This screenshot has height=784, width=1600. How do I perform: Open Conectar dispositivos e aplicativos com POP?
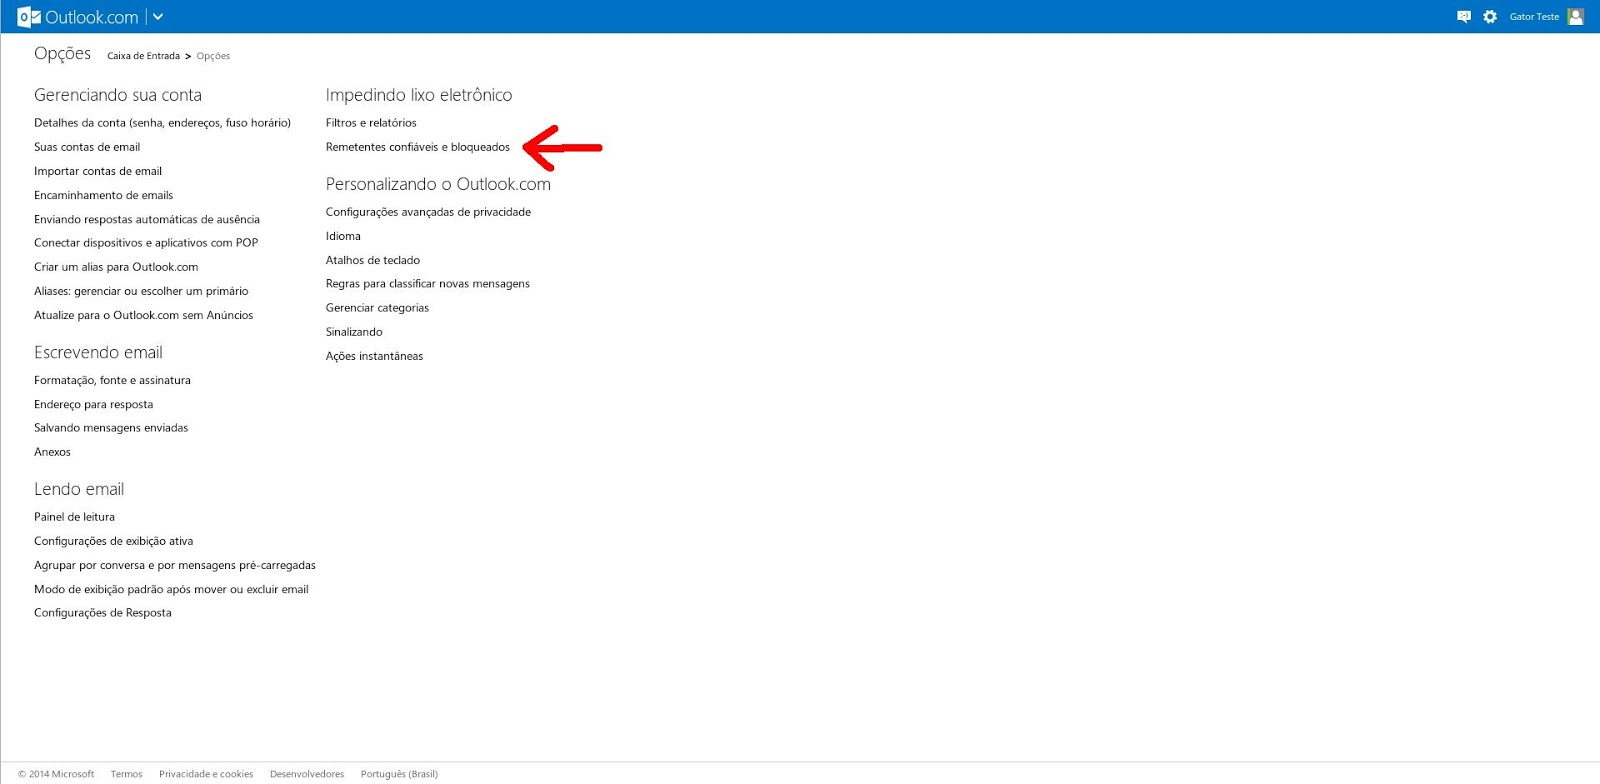point(146,243)
